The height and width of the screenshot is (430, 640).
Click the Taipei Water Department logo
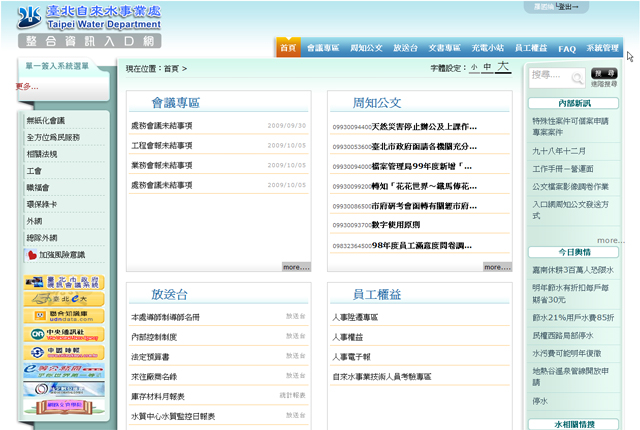[89, 18]
